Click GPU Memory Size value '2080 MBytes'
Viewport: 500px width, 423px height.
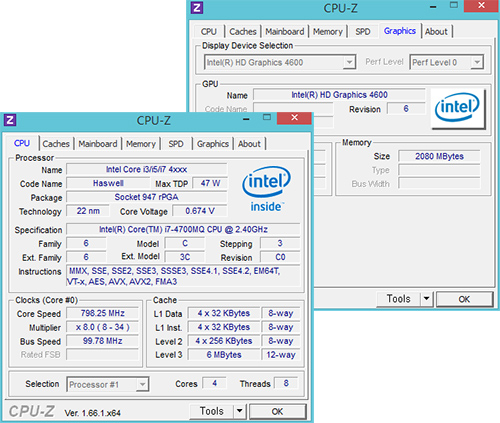coord(439,156)
